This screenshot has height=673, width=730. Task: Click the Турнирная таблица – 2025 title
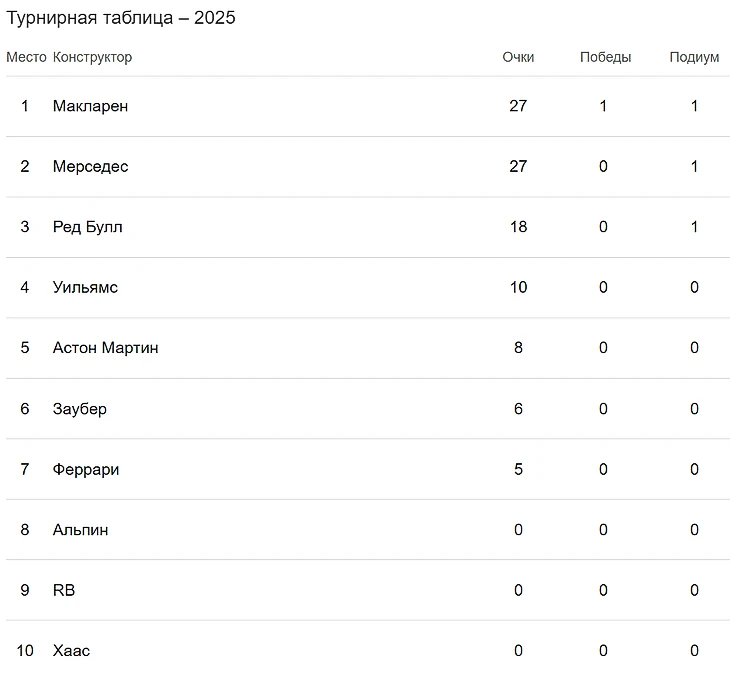click(x=121, y=18)
